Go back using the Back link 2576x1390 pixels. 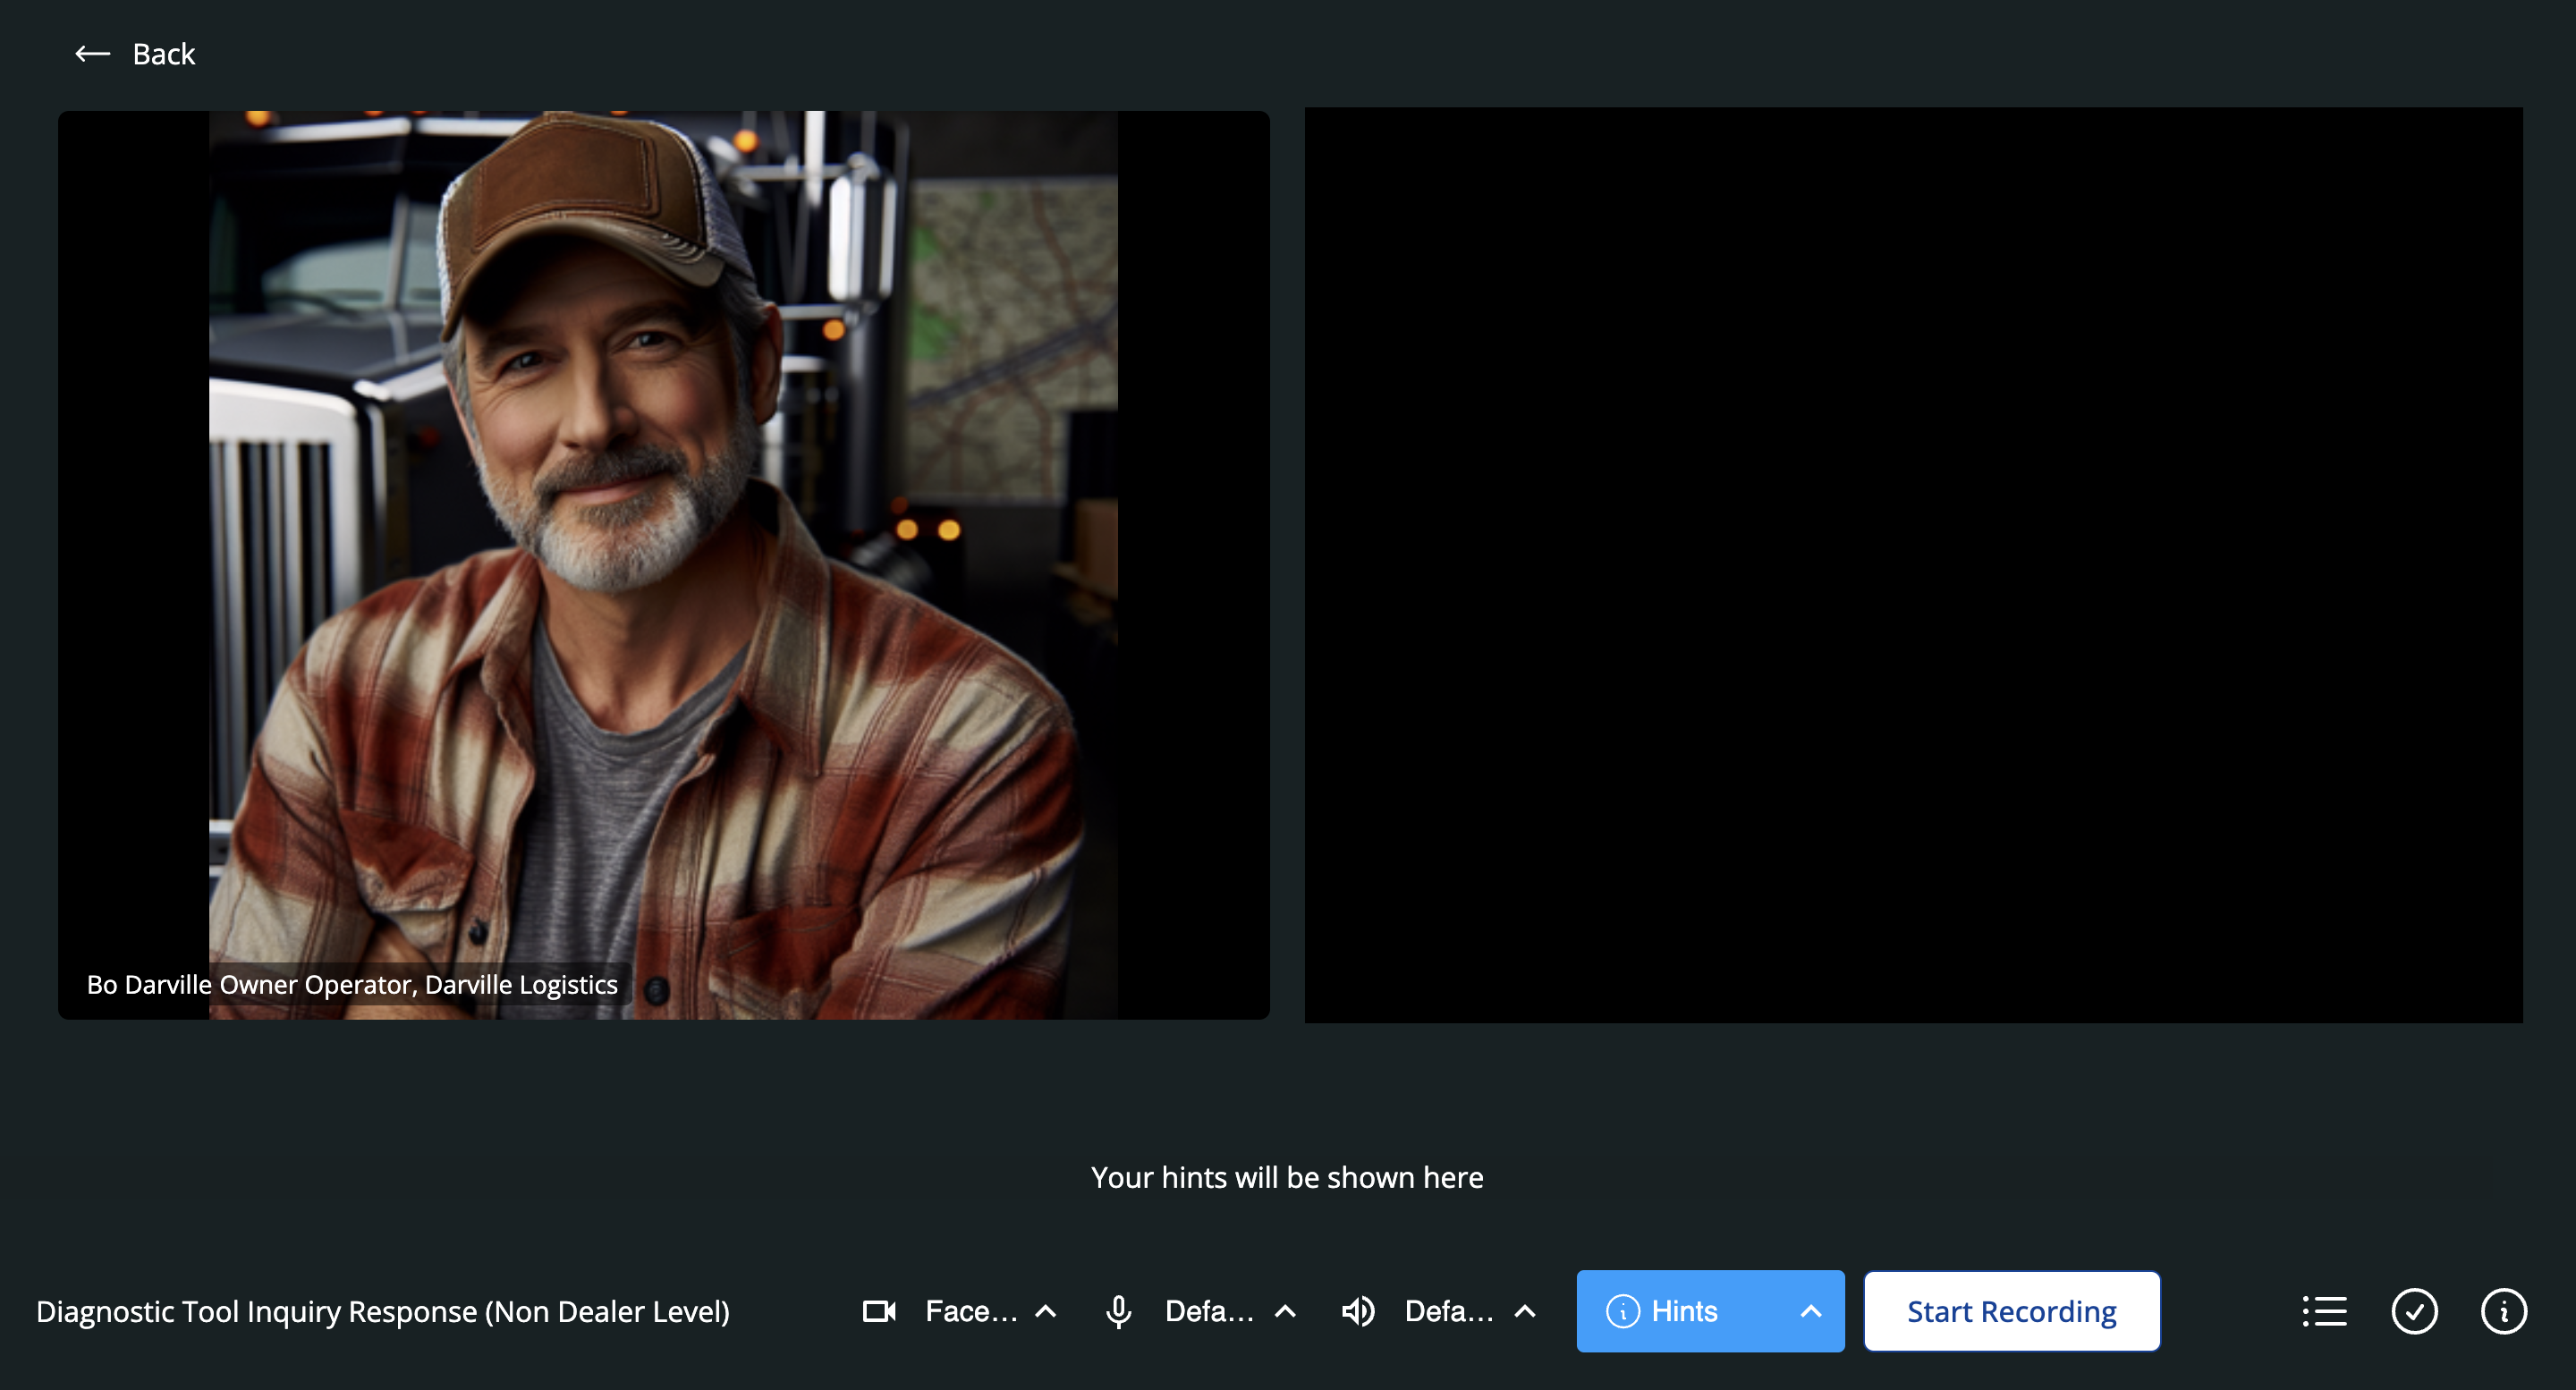click(164, 54)
